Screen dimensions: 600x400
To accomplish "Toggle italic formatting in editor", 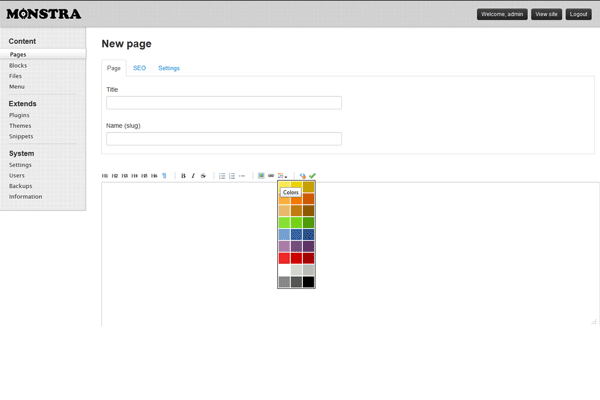I will click(x=193, y=176).
